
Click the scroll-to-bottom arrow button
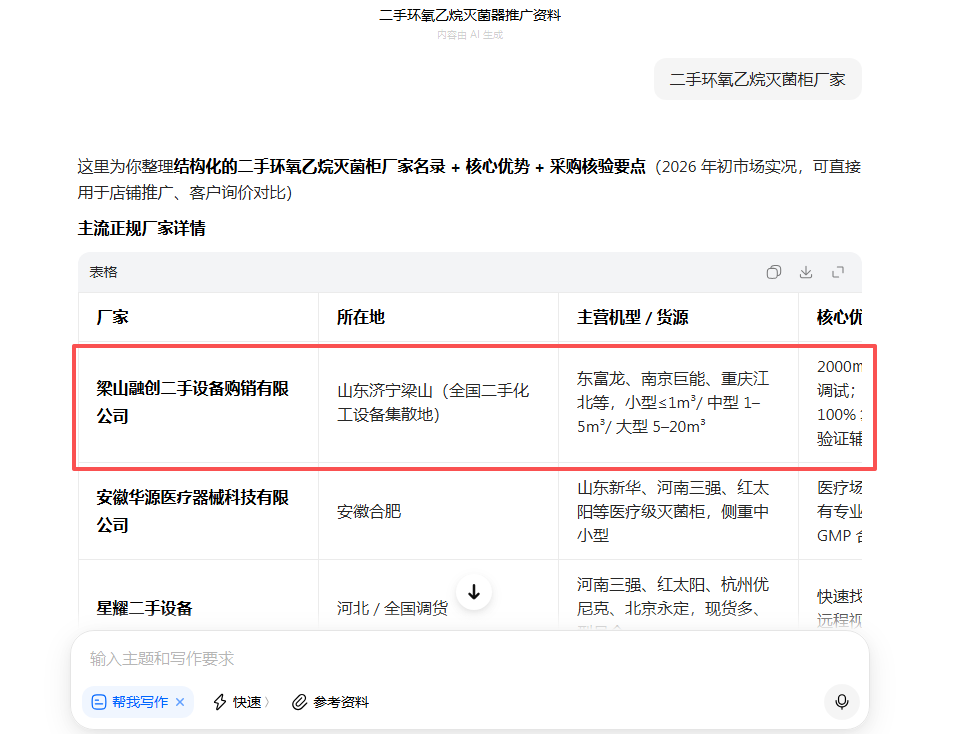click(x=474, y=592)
